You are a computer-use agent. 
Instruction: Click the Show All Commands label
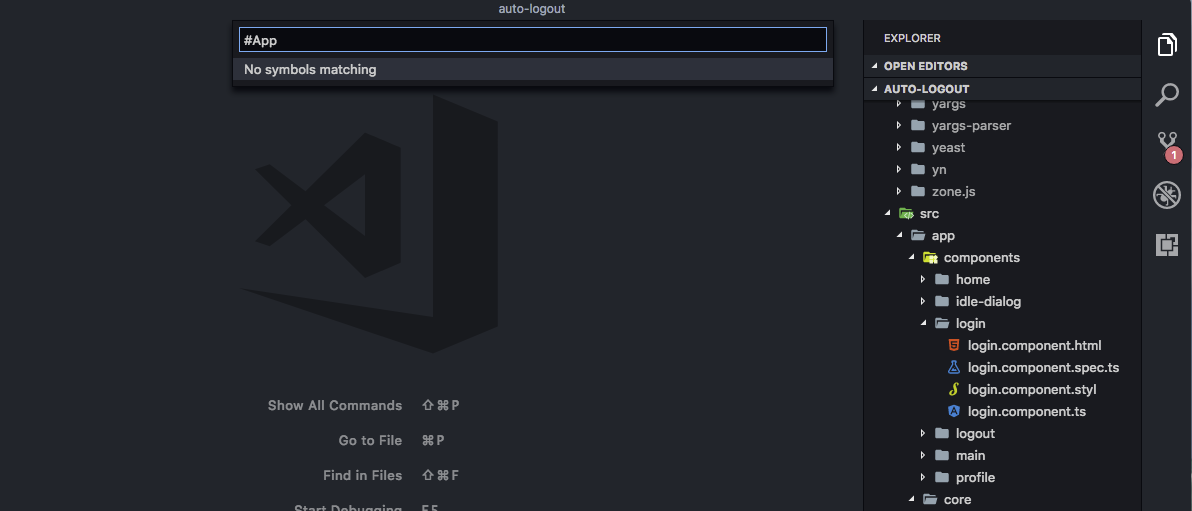point(334,405)
